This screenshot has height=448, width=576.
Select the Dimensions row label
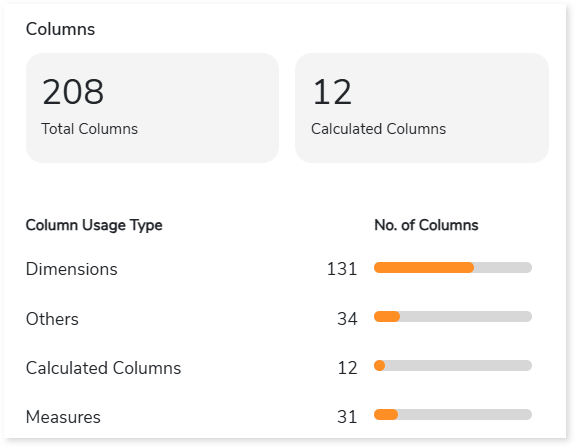(x=72, y=269)
